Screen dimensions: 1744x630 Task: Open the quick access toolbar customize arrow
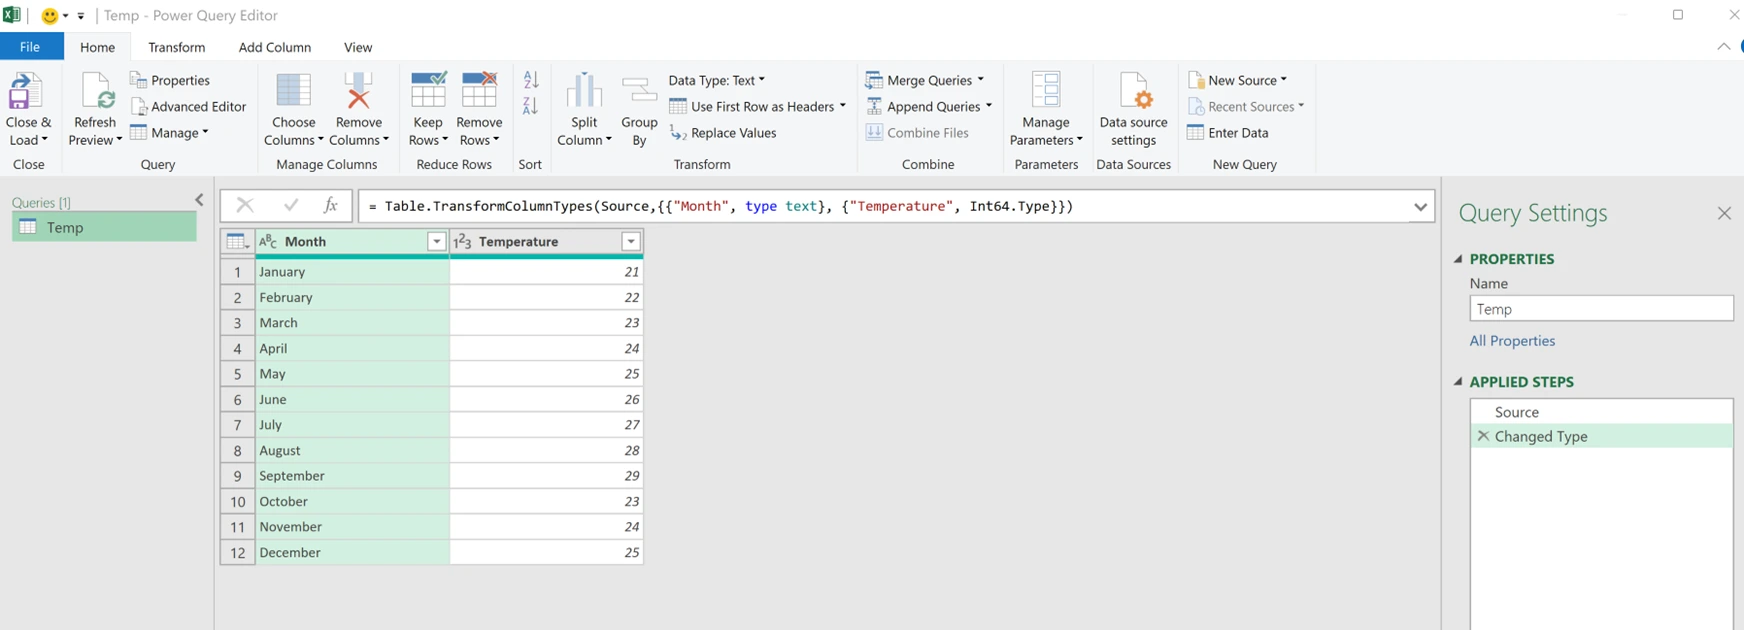click(81, 16)
